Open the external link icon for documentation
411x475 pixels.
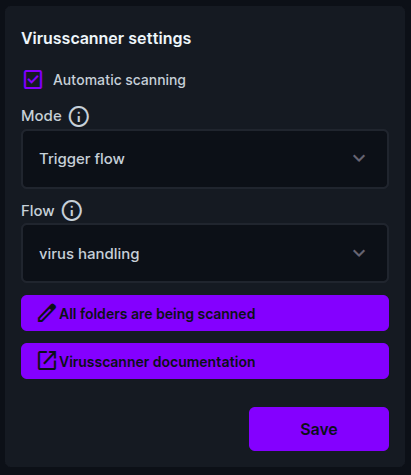tap(47, 361)
